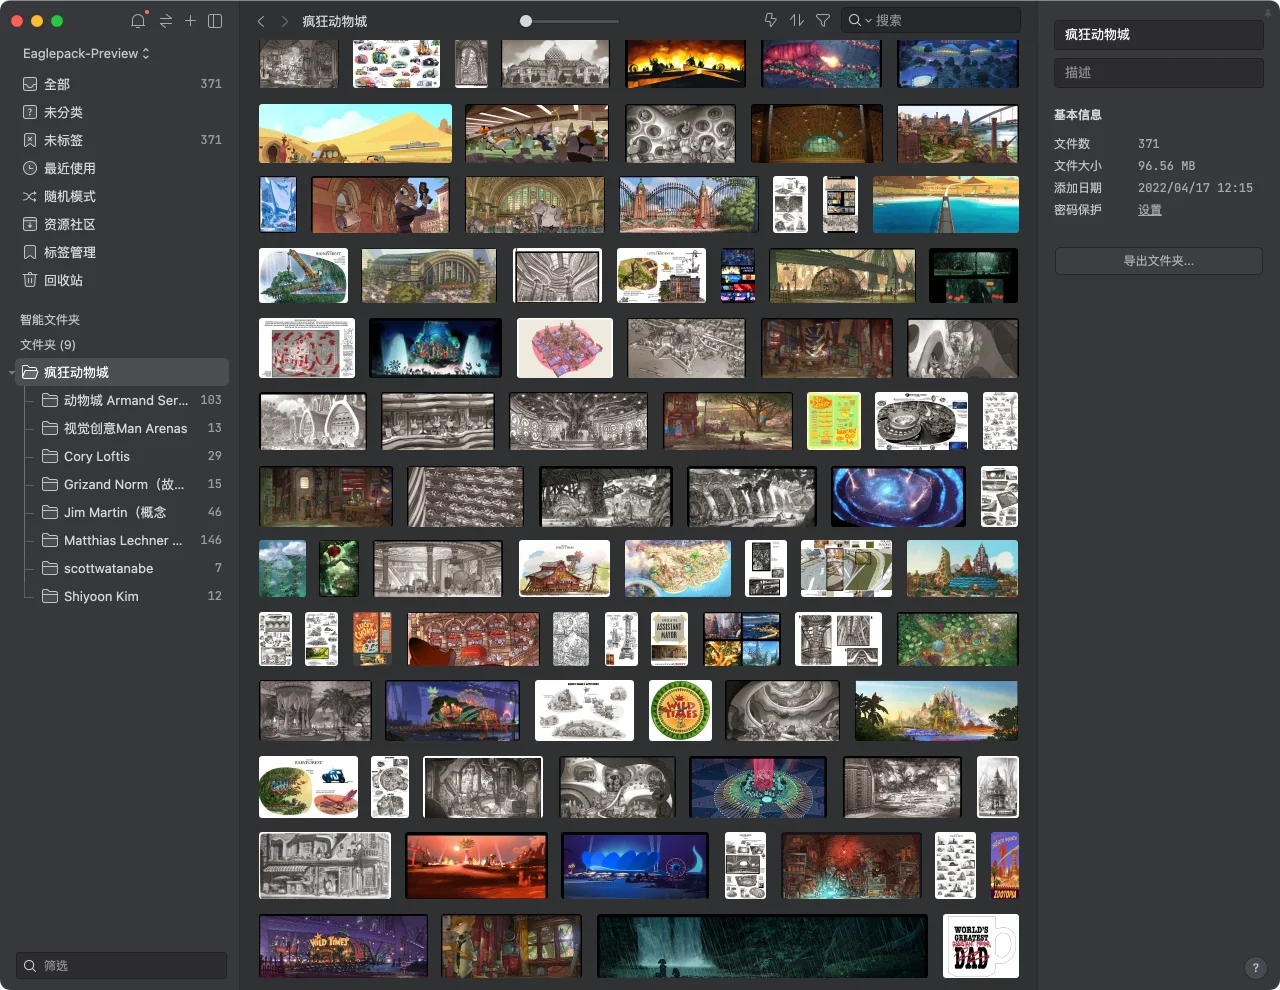Open the Eaglepack-Preview library switcher

(86, 53)
